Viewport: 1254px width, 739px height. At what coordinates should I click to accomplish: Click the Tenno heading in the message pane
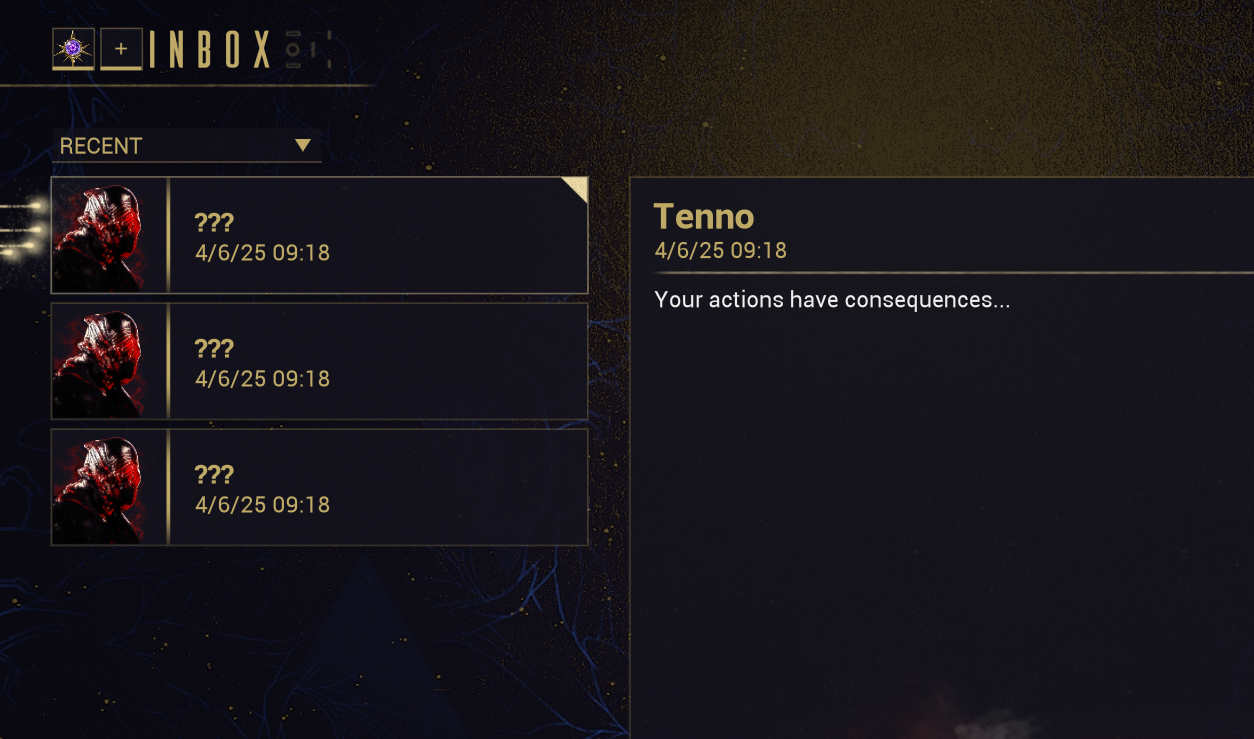[703, 216]
